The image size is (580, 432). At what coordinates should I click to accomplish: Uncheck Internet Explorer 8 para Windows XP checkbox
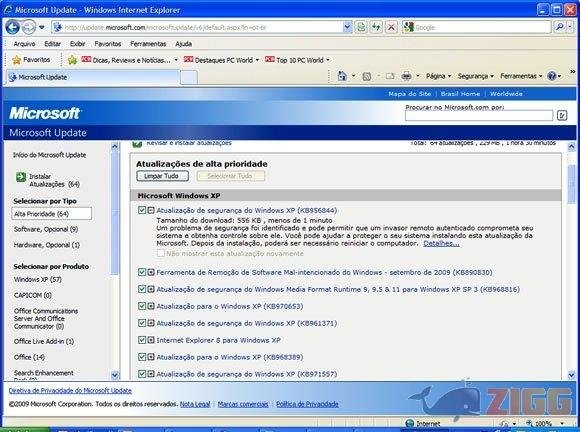click(x=142, y=340)
